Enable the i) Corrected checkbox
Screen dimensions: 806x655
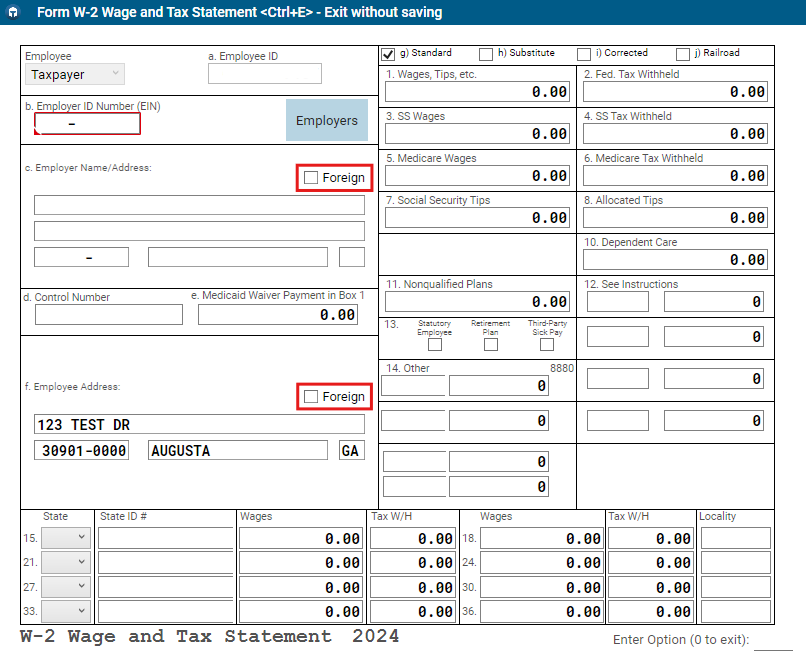coord(585,54)
